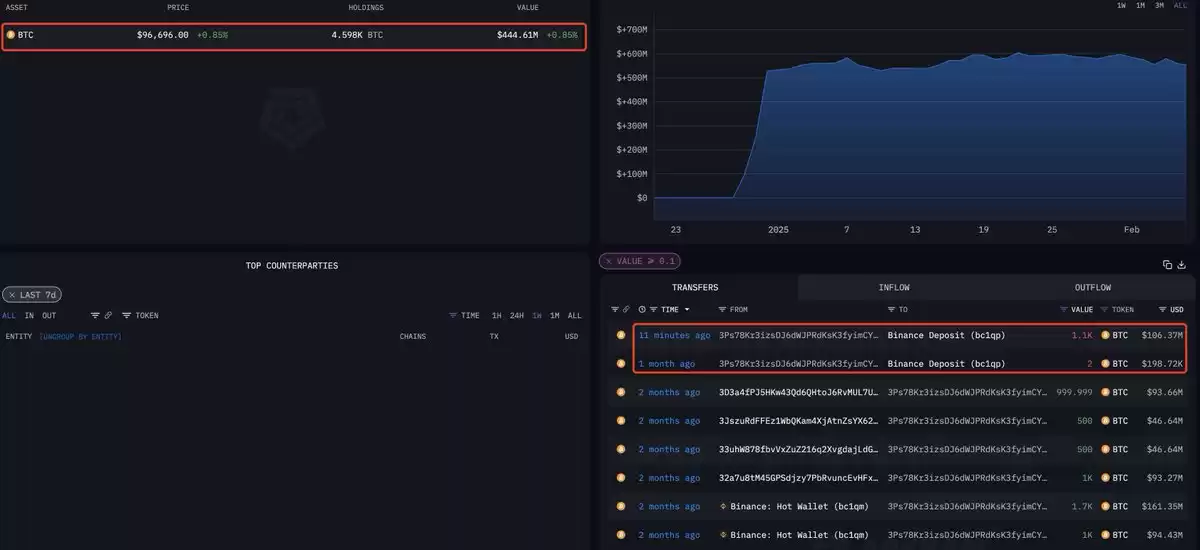Screen dimensions: 1200x550
Task: Open Binance Deposit (bc1qp) in the 1.1K row
Action: click(x=946, y=336)
